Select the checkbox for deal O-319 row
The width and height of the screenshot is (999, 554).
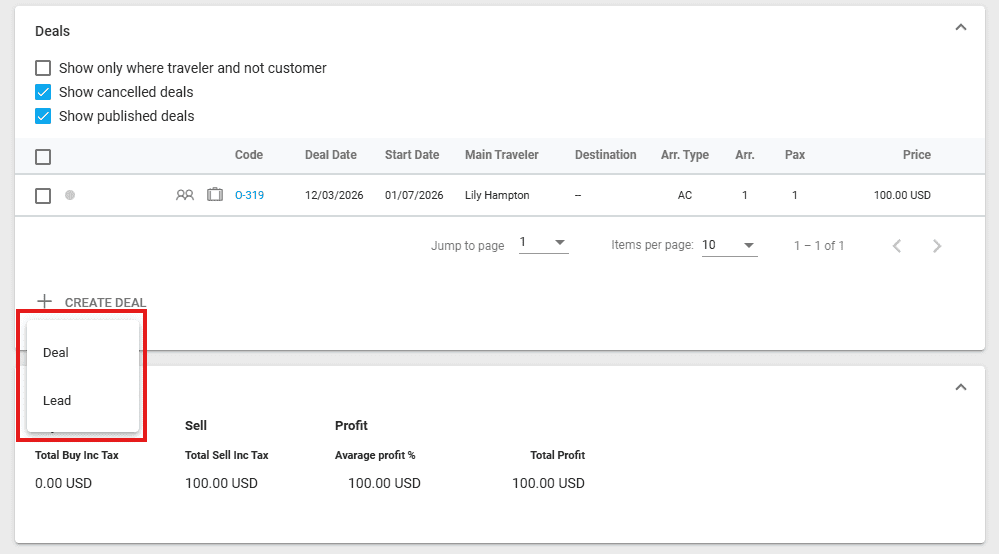click(43, 196)
